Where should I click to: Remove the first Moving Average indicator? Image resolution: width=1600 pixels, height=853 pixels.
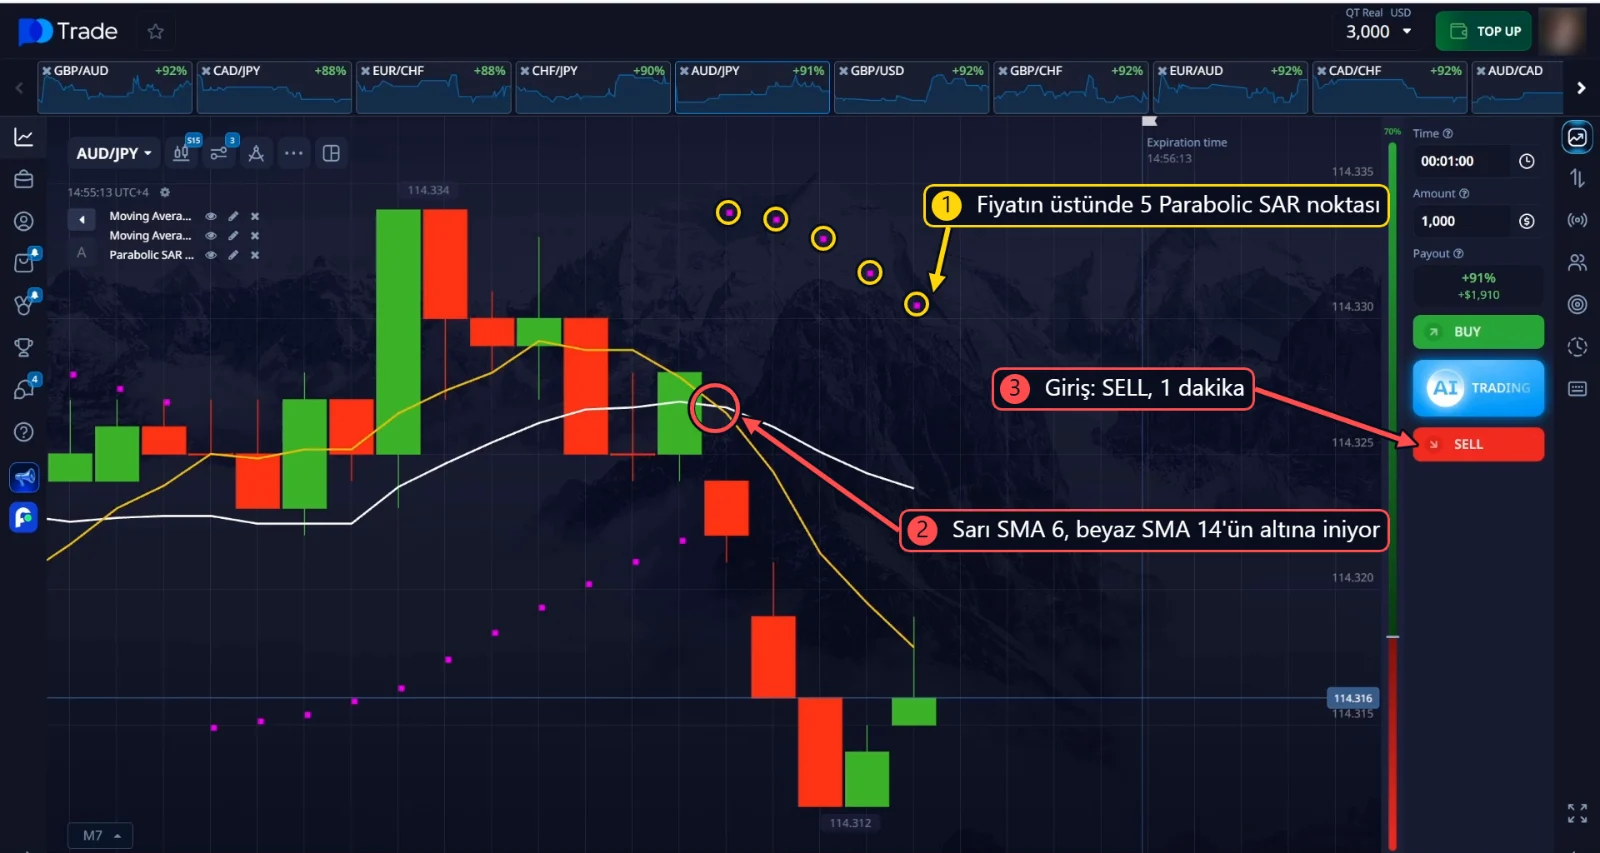[x=255, y=216]
